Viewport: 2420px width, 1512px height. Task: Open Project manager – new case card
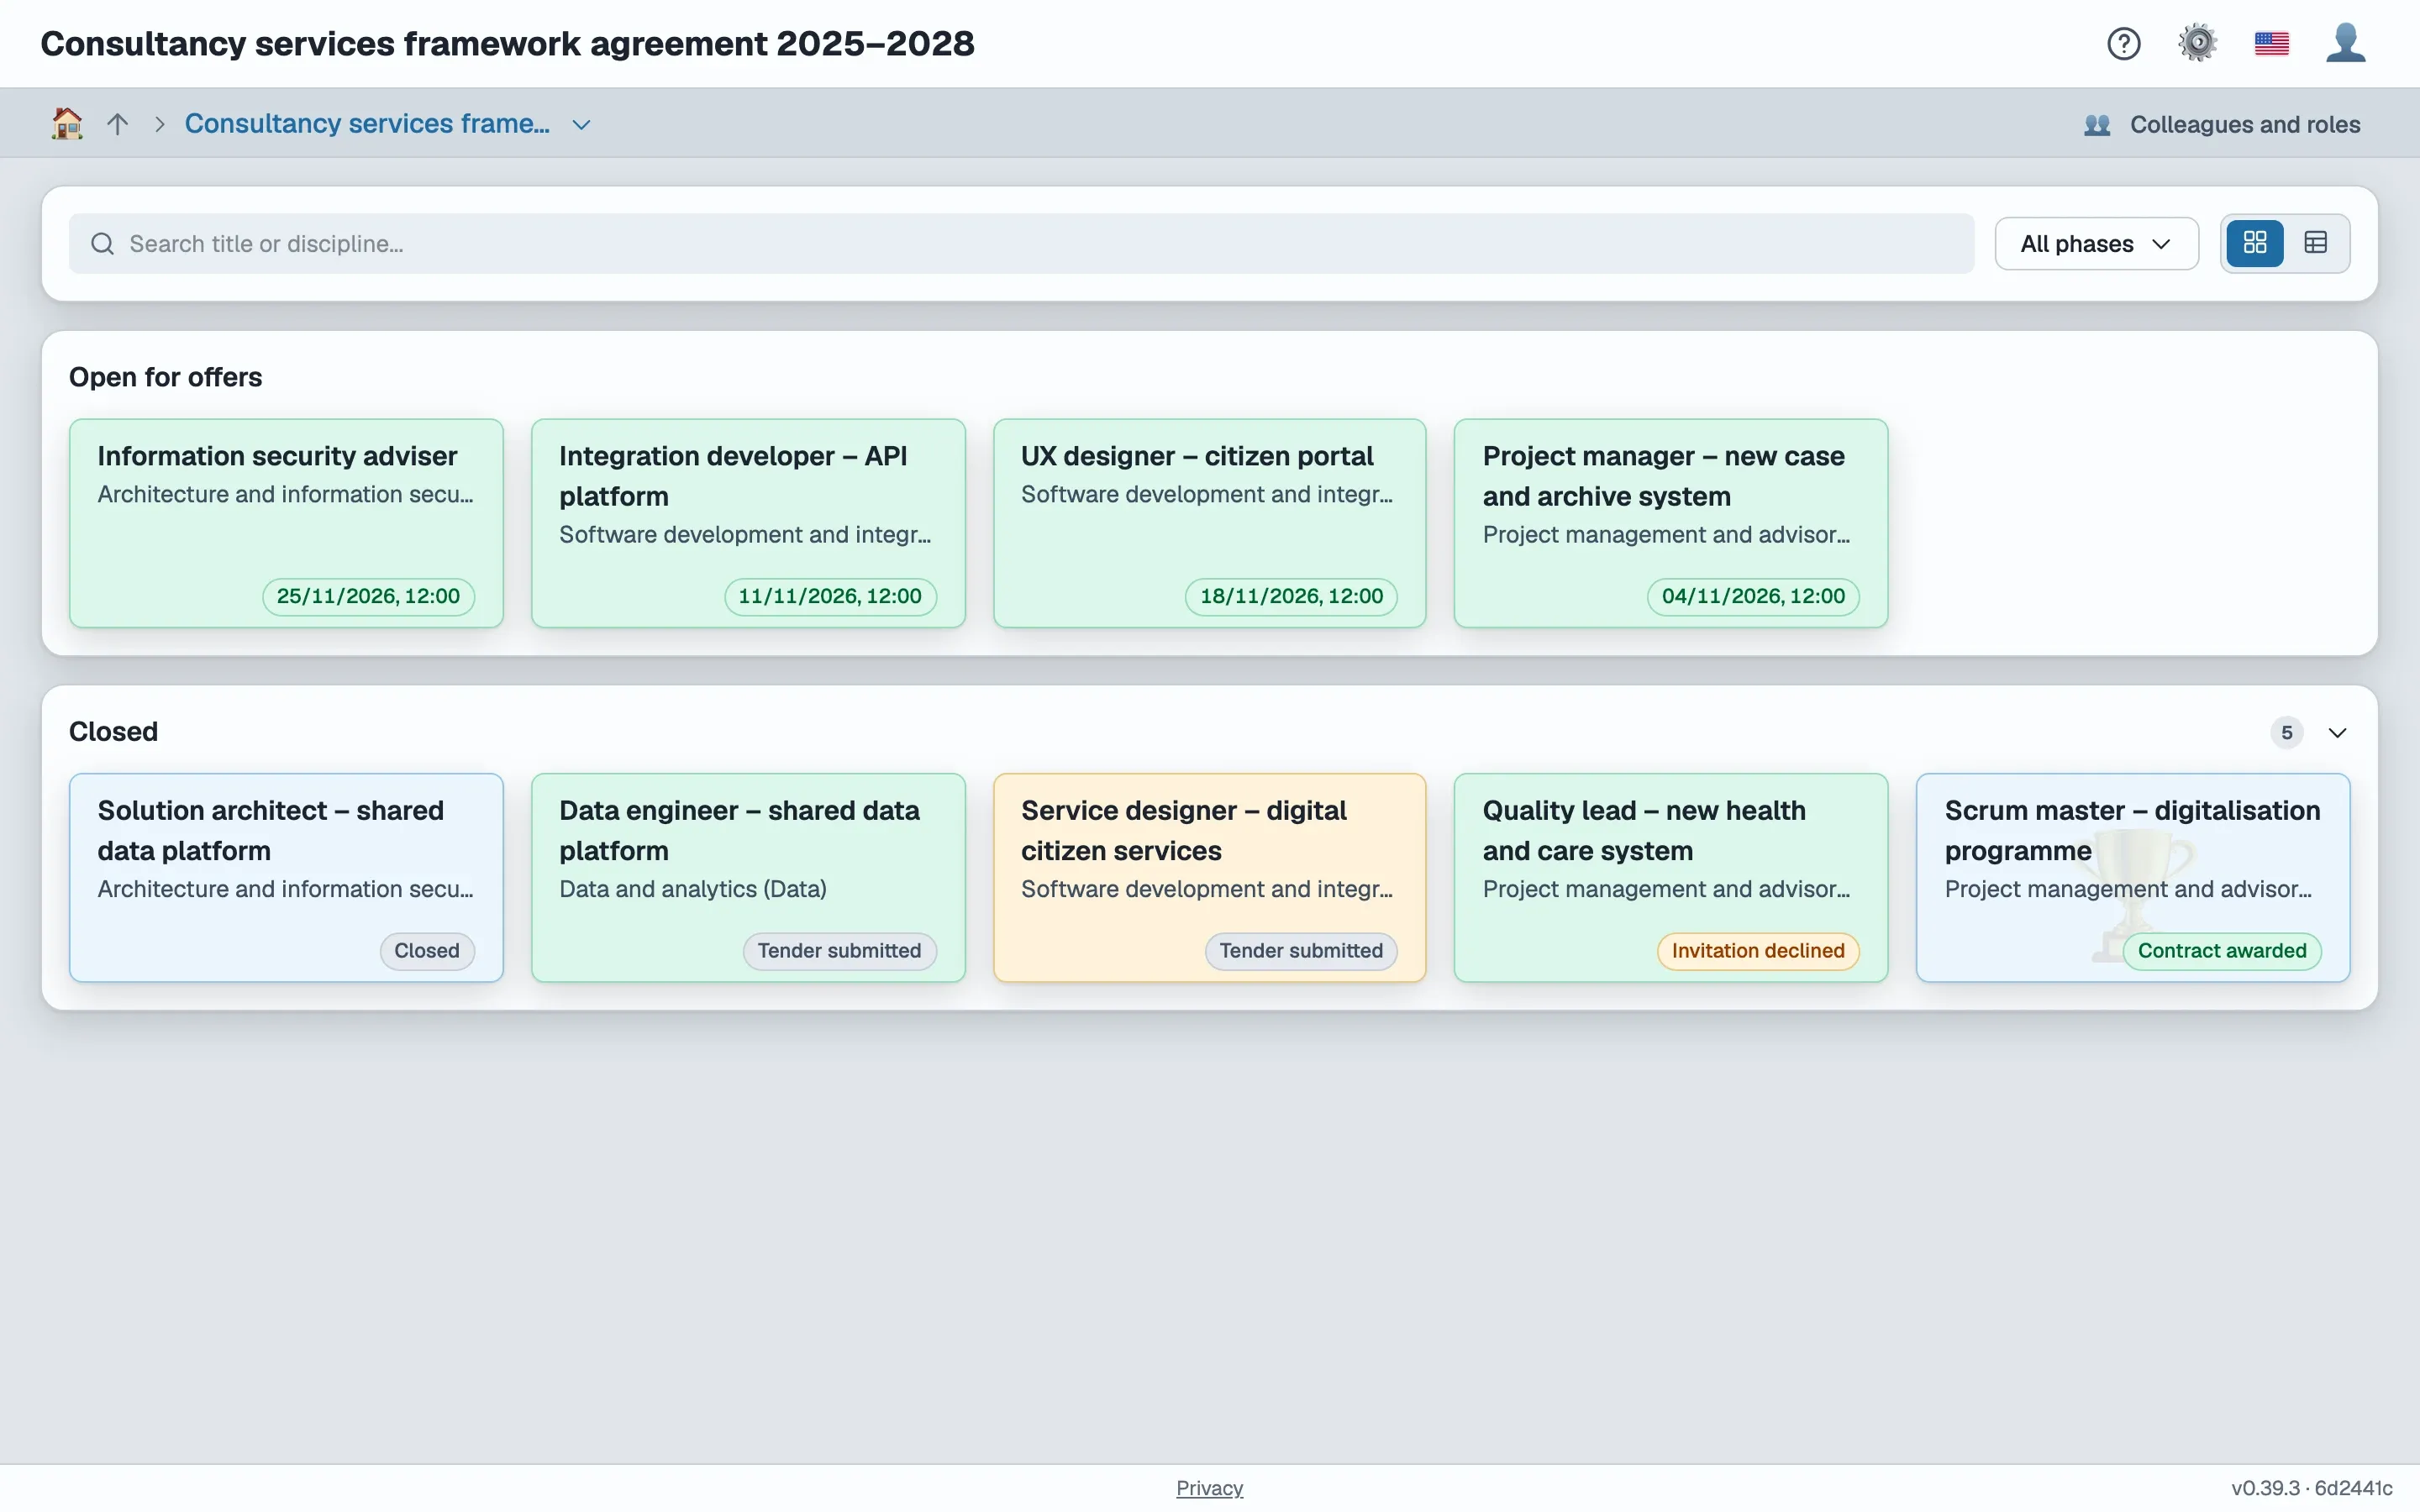[x=1671, y=523]
